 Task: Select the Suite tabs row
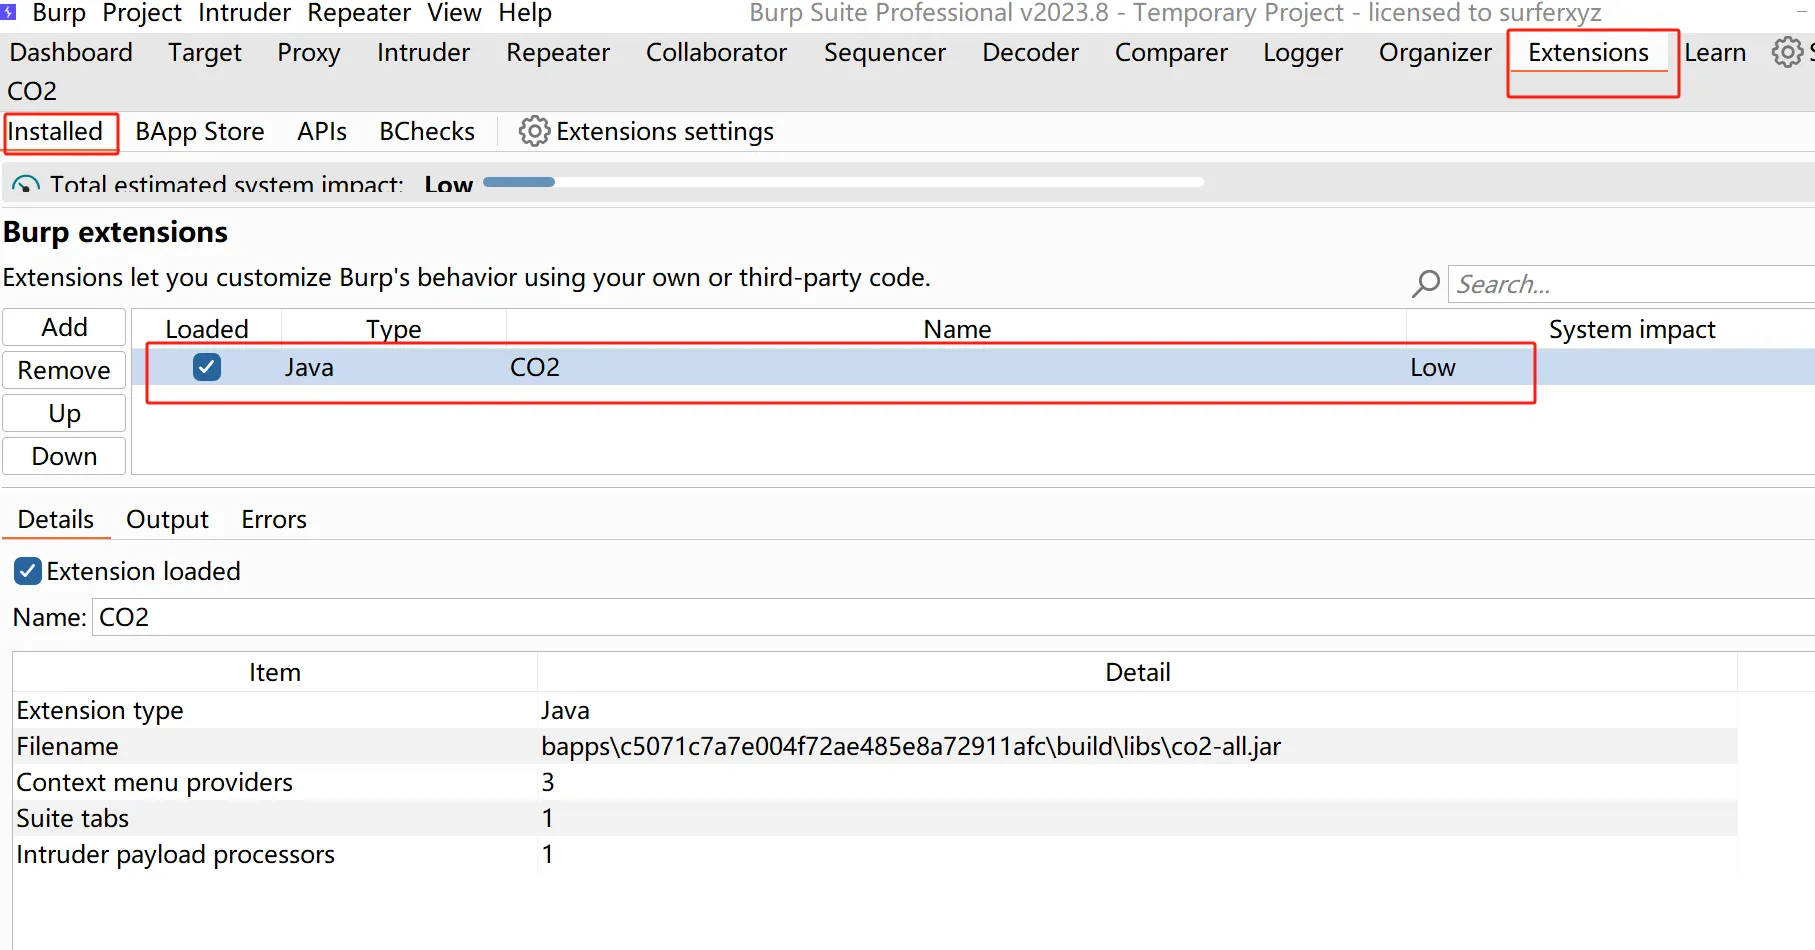876,818
